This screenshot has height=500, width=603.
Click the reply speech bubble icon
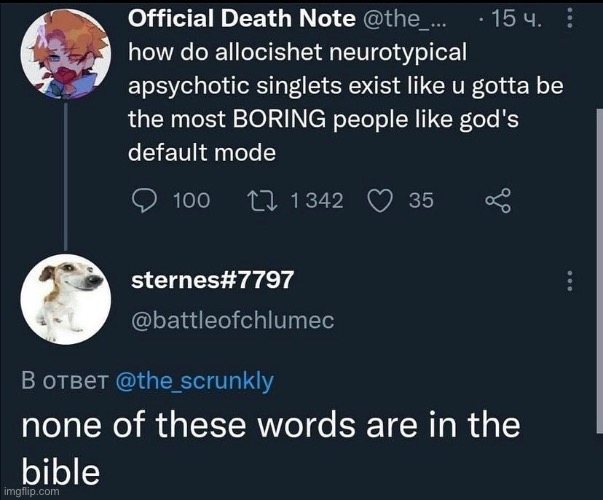(146, 201)
